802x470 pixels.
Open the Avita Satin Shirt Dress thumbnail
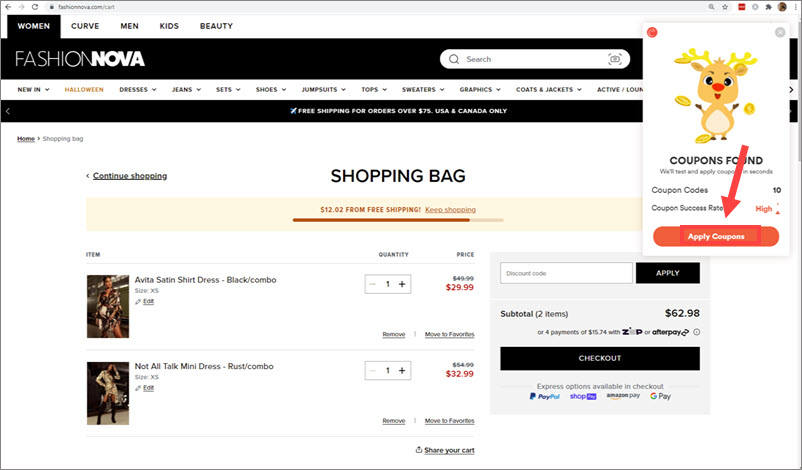tap(108, 306)
